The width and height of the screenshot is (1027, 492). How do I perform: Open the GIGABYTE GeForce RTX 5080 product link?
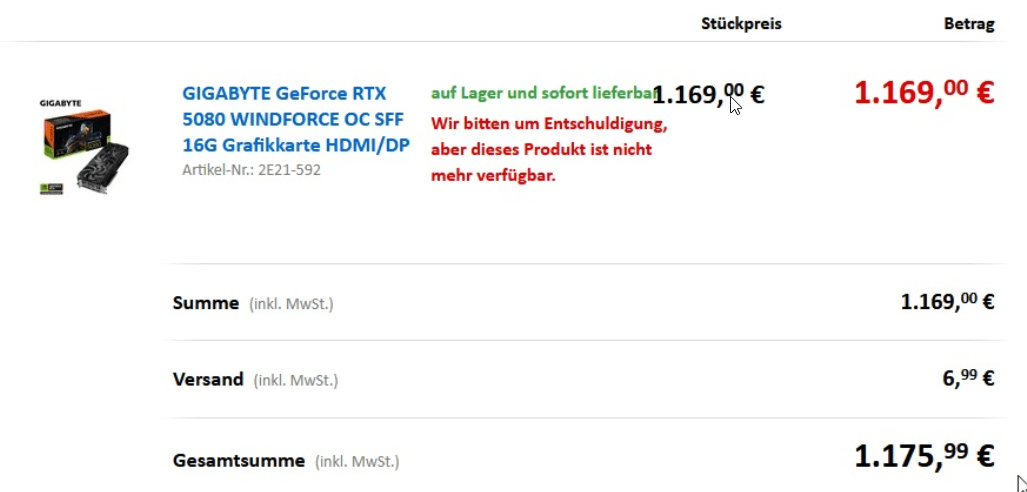[284, 93]
